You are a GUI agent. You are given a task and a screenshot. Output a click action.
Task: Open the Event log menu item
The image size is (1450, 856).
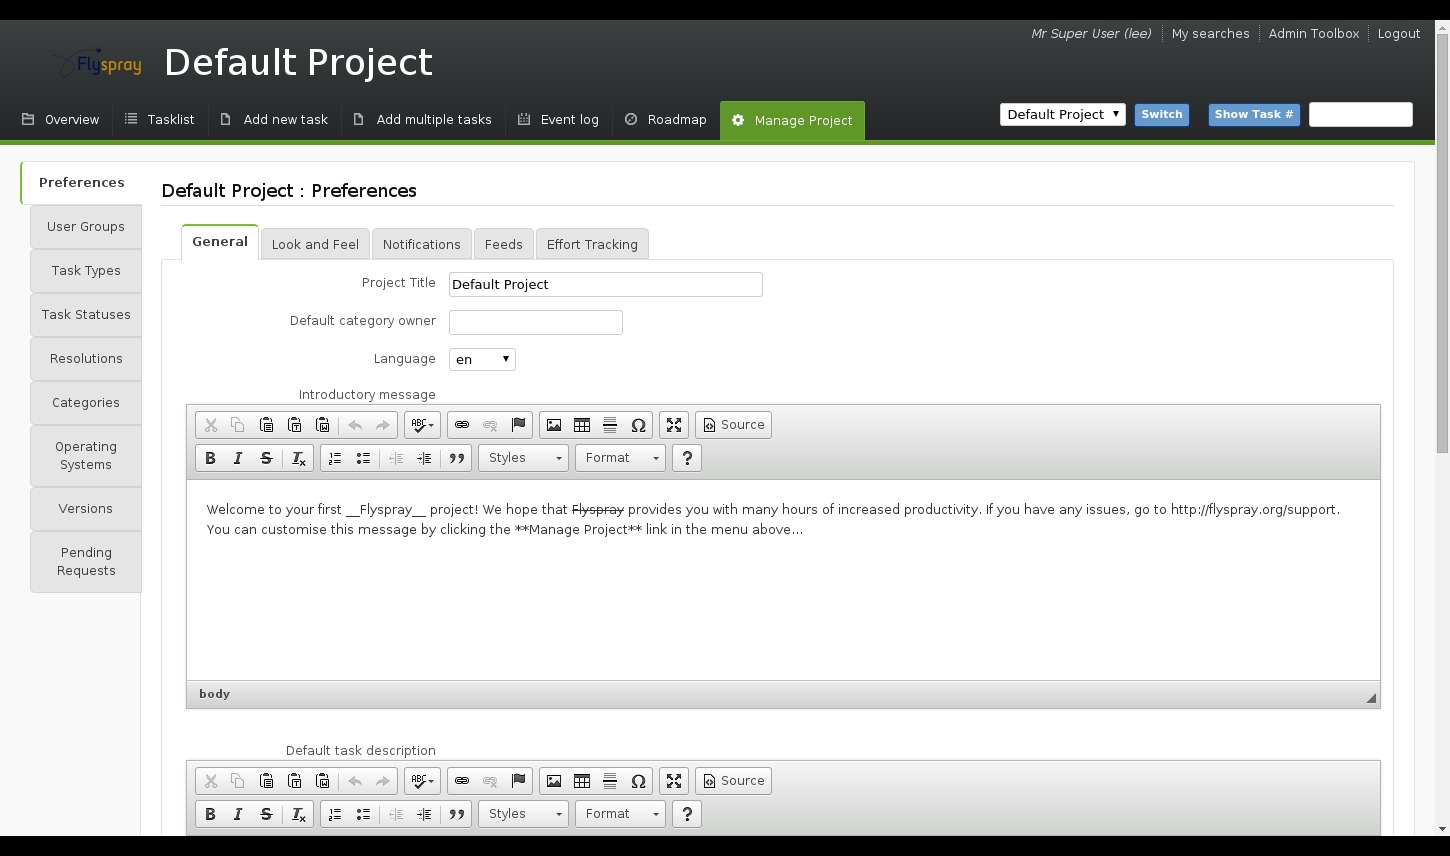[558, 119]
